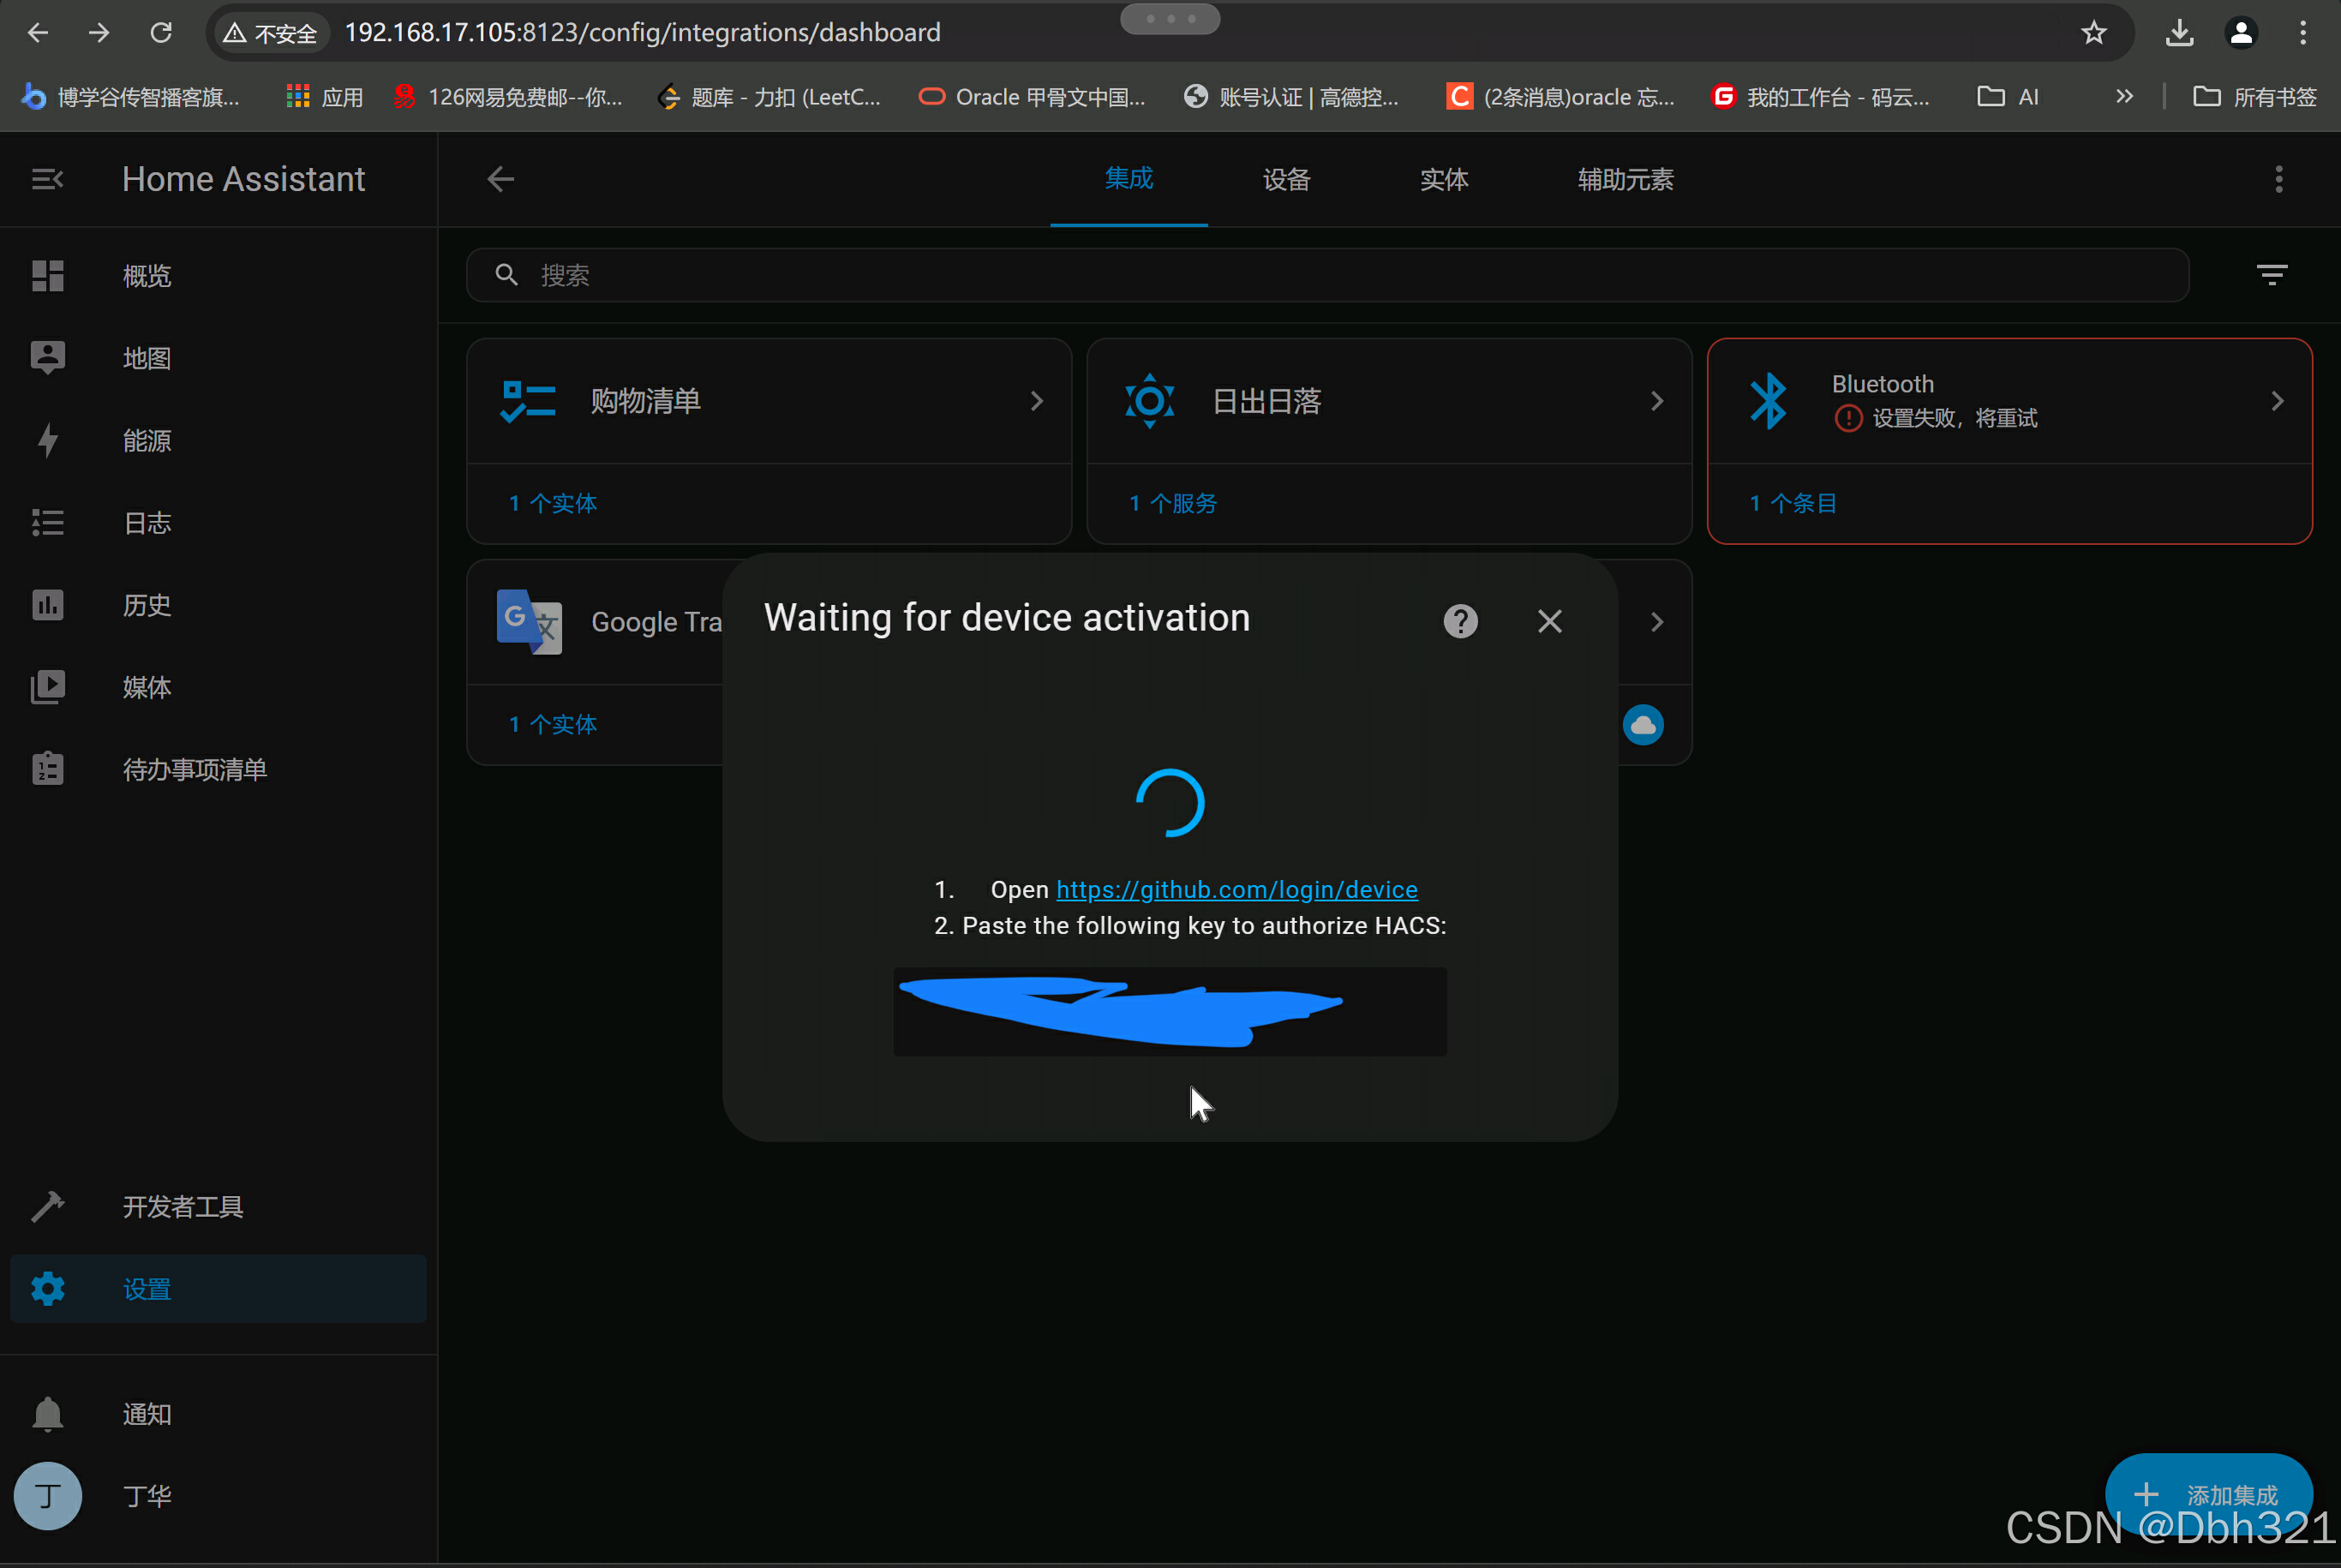Reload the page in the browser

(x=161, y=33)
